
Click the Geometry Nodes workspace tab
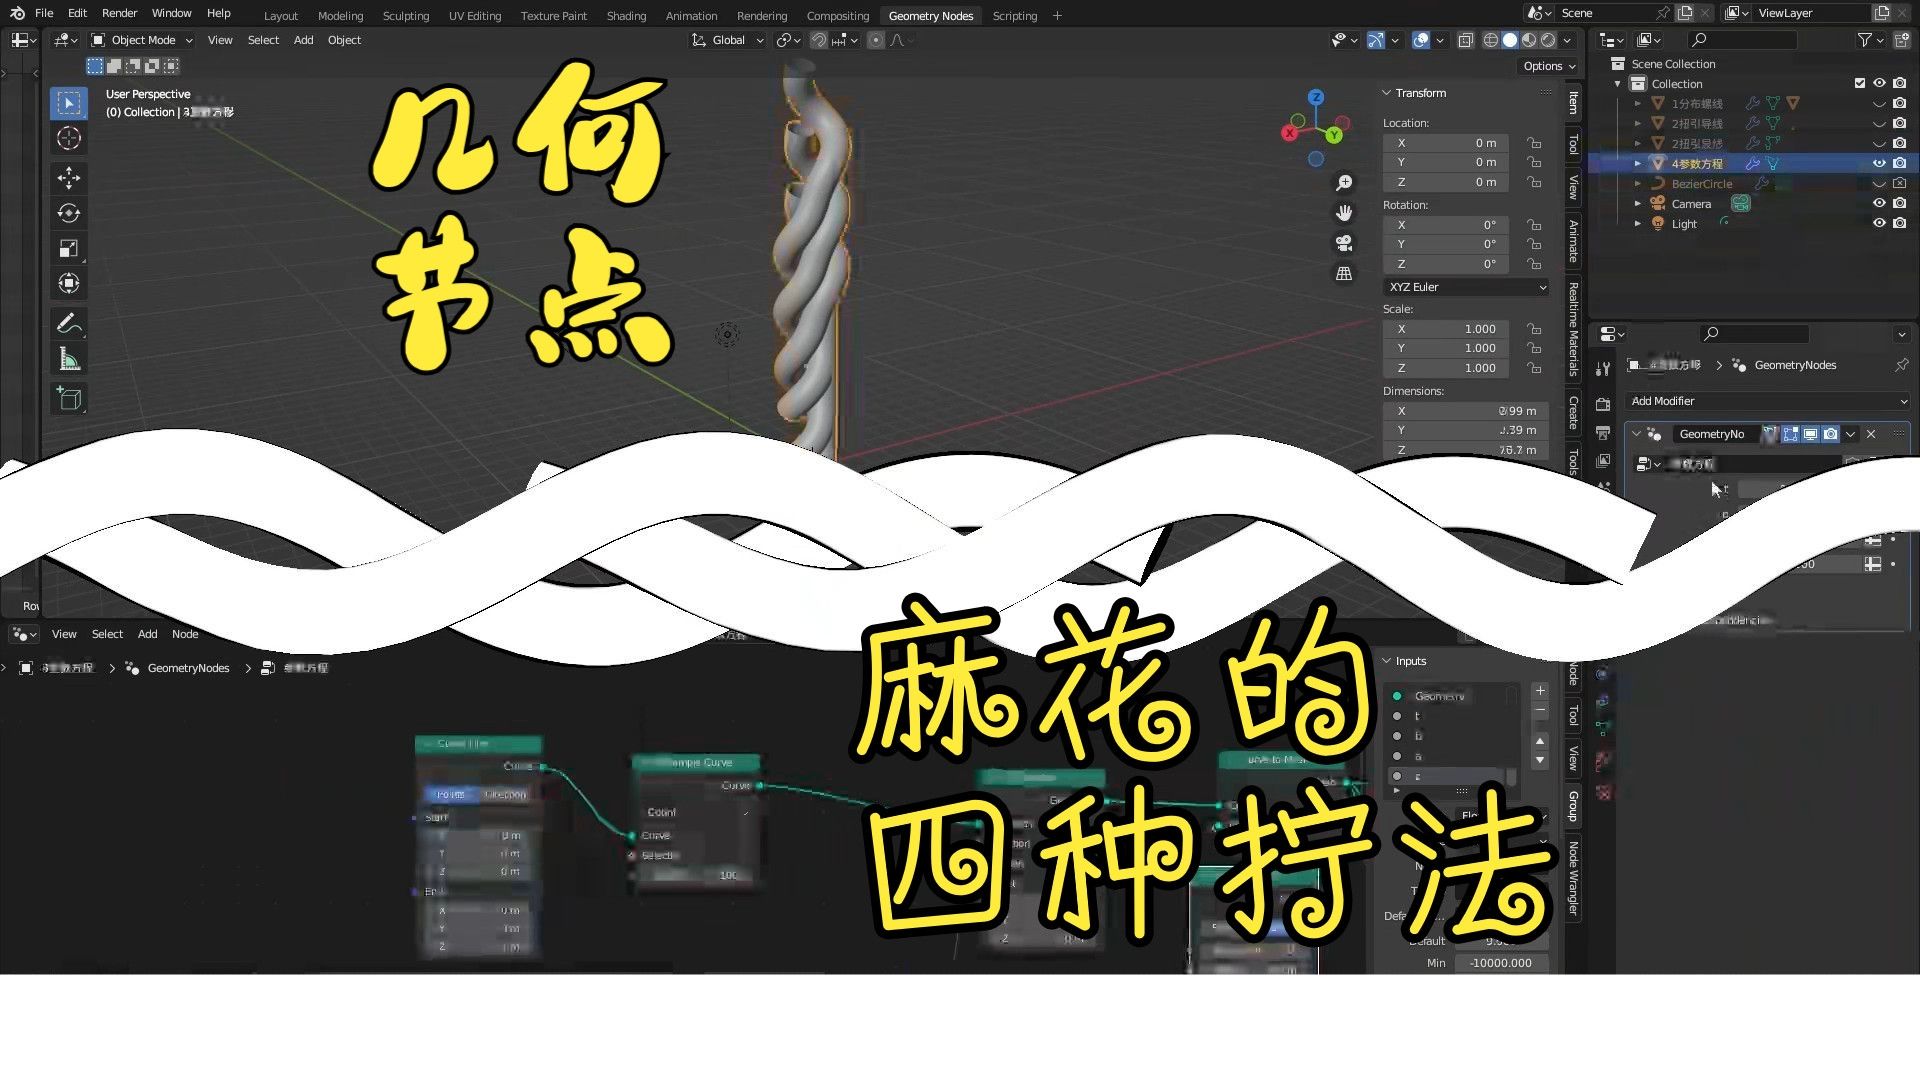tap(932, 15)
